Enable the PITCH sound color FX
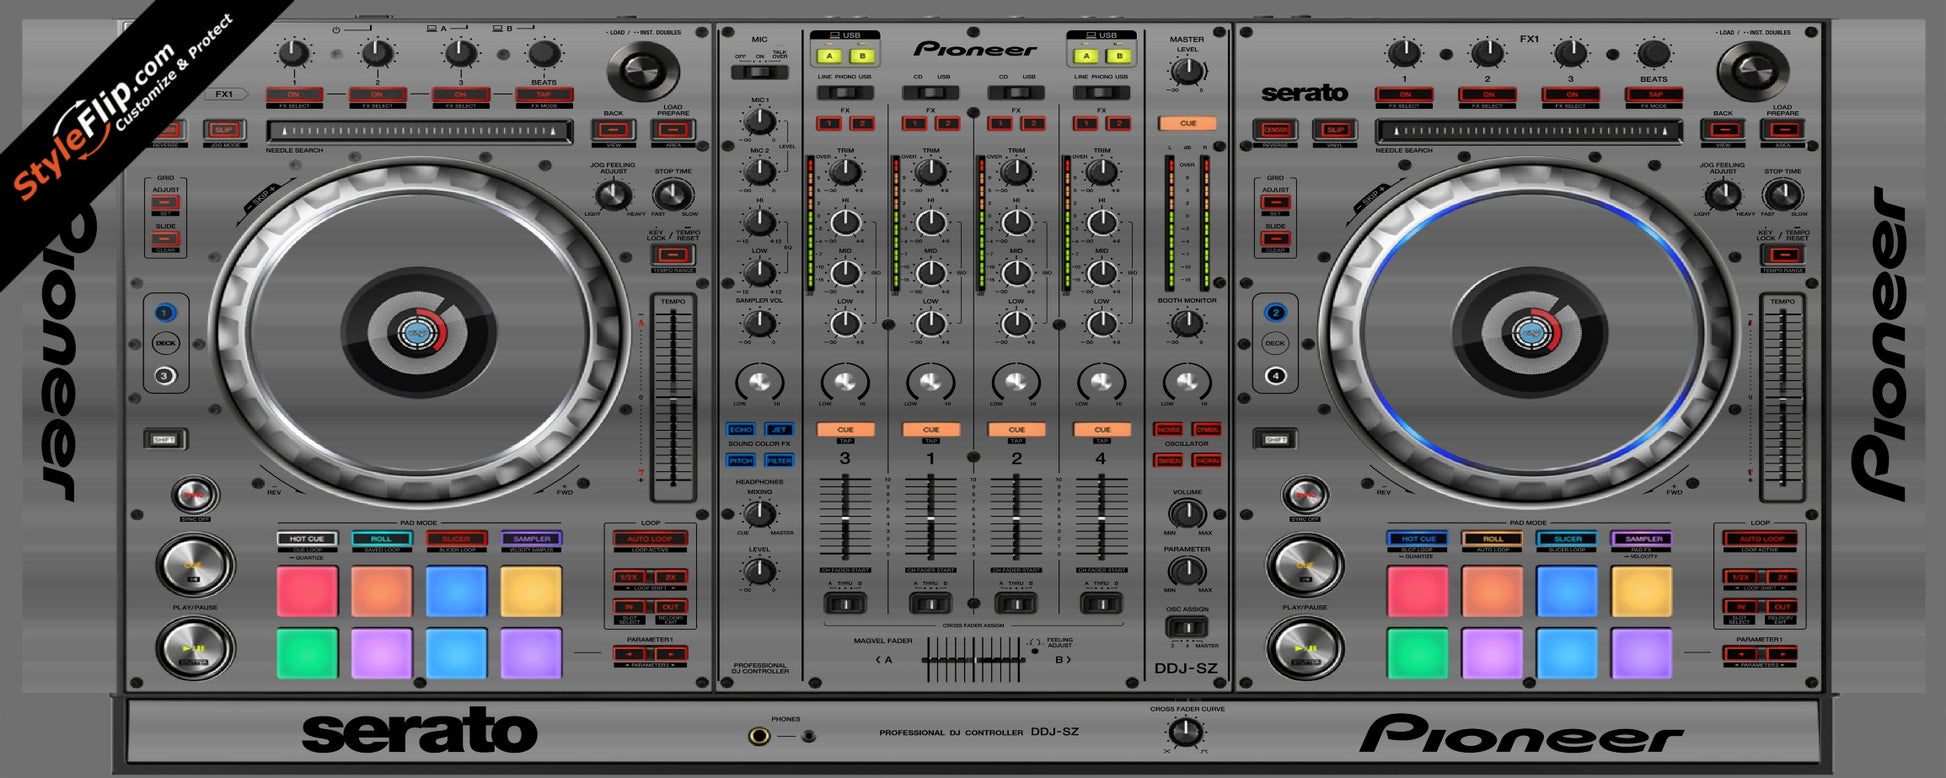The height and width of the screenshot is (778, 1946). point(740,461)
